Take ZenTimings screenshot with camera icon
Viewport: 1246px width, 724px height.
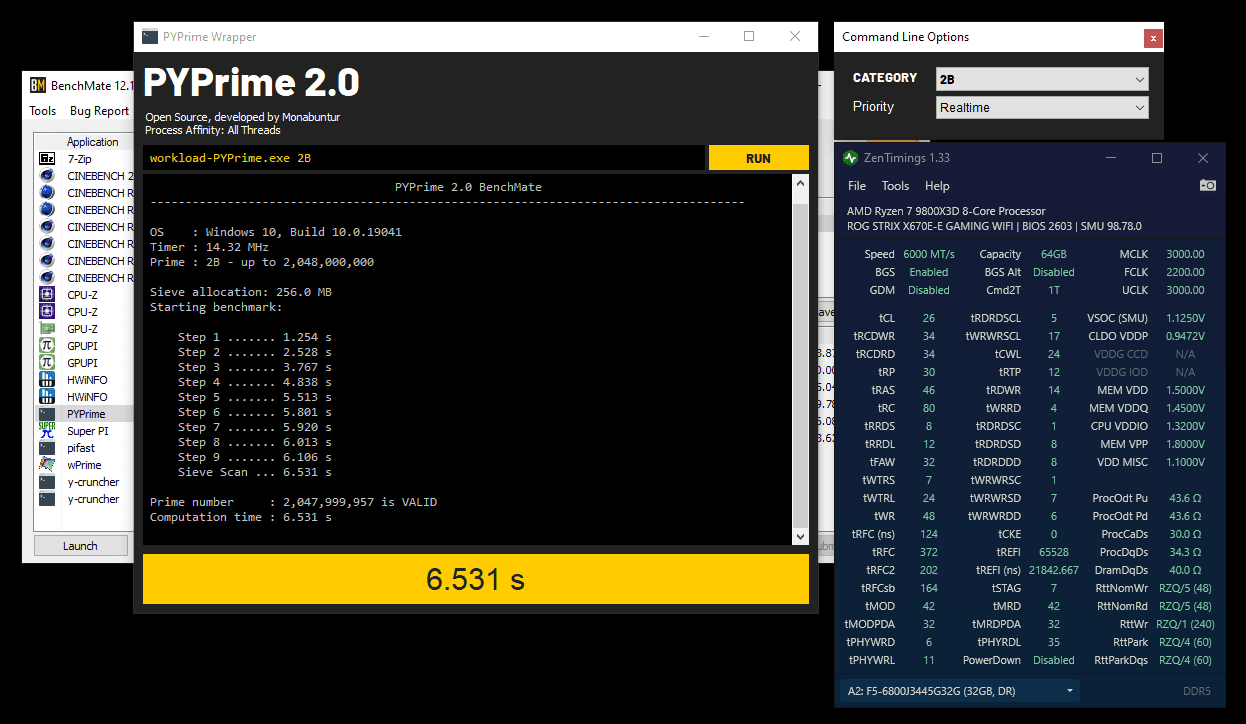[x=1207, y=185]
